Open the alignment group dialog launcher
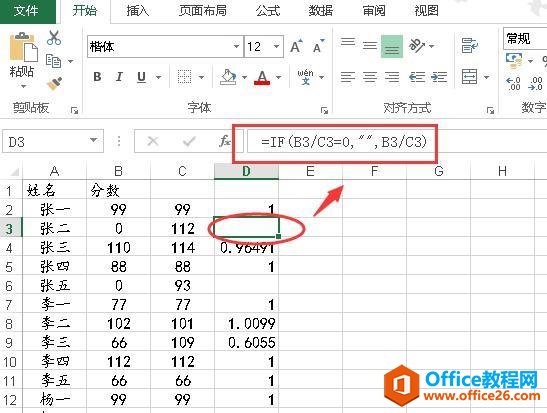The height and width of the screenshot is (413, 547). tap(490, 111)
